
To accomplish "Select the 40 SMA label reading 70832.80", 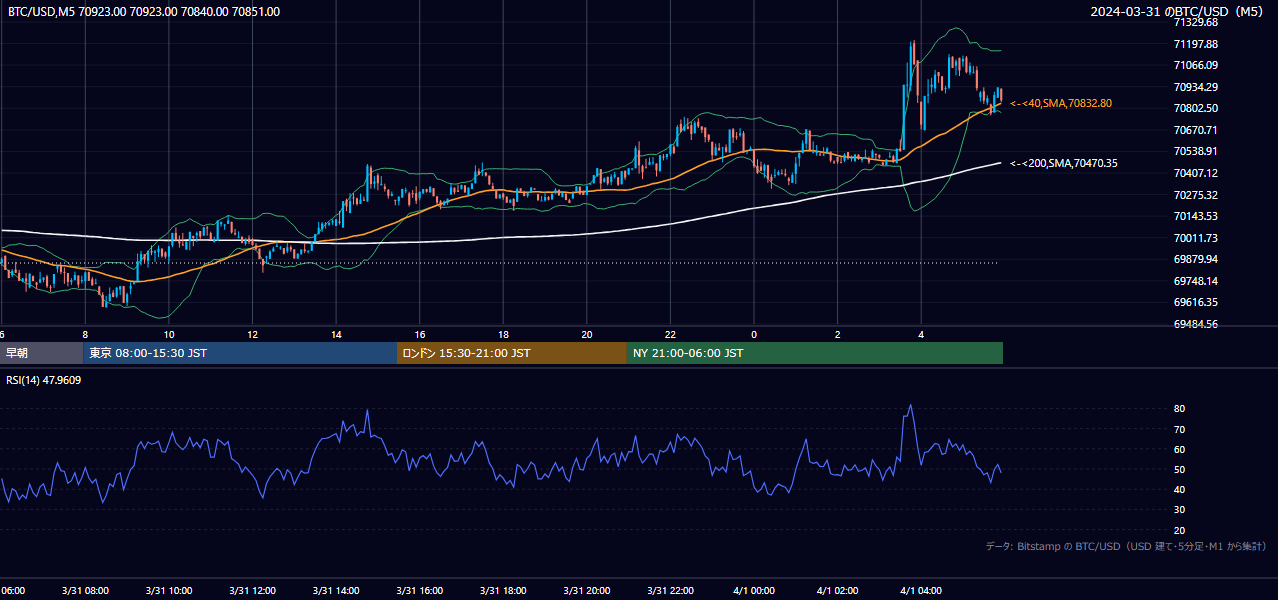I will point(1061,103).
